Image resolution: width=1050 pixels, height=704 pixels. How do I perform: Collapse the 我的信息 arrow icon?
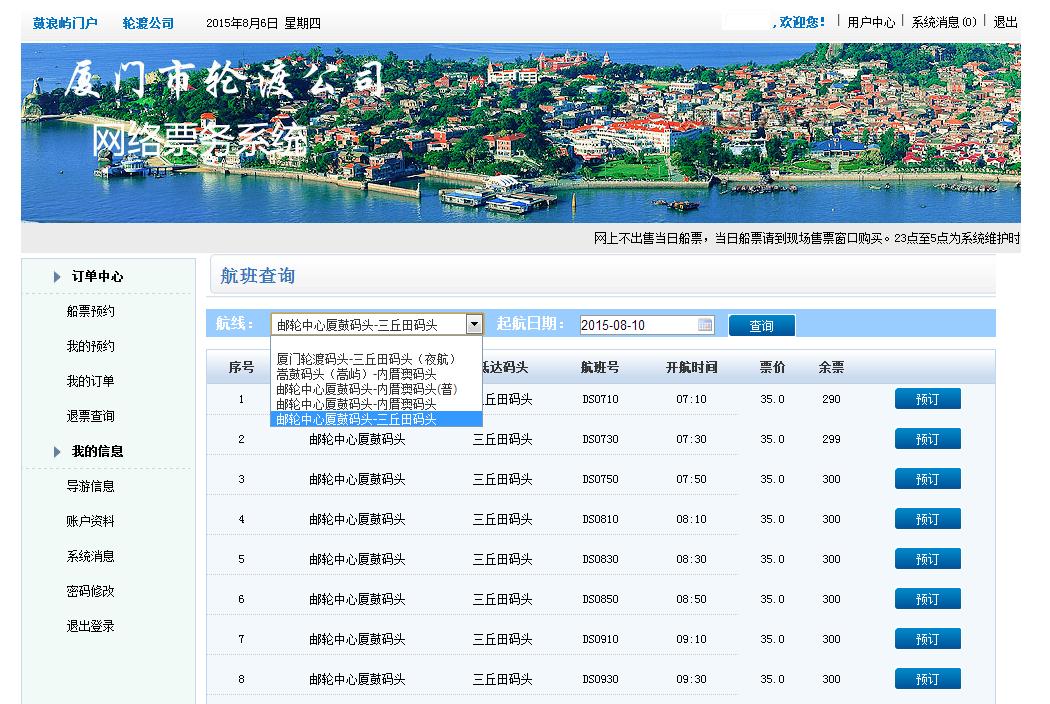57,451
